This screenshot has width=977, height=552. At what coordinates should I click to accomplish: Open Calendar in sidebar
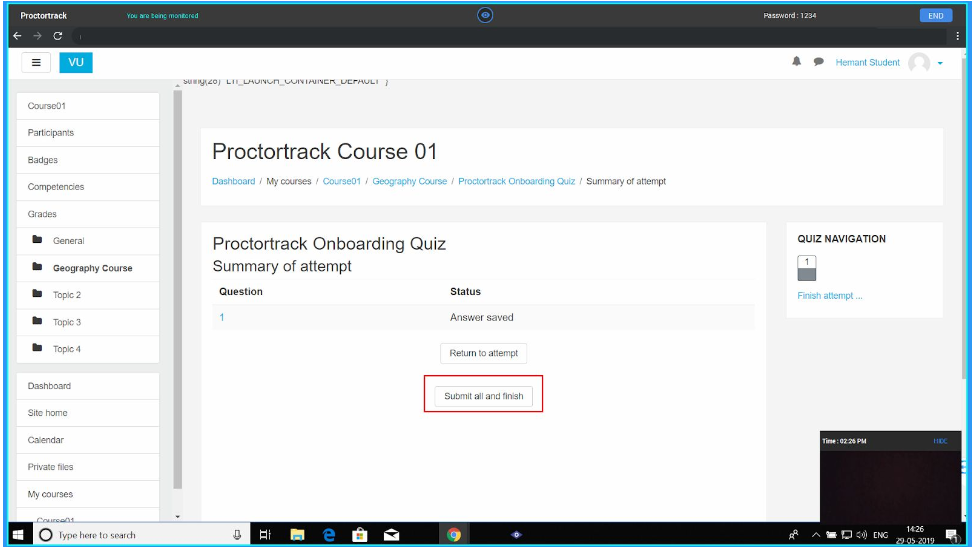tap(88, 440)
